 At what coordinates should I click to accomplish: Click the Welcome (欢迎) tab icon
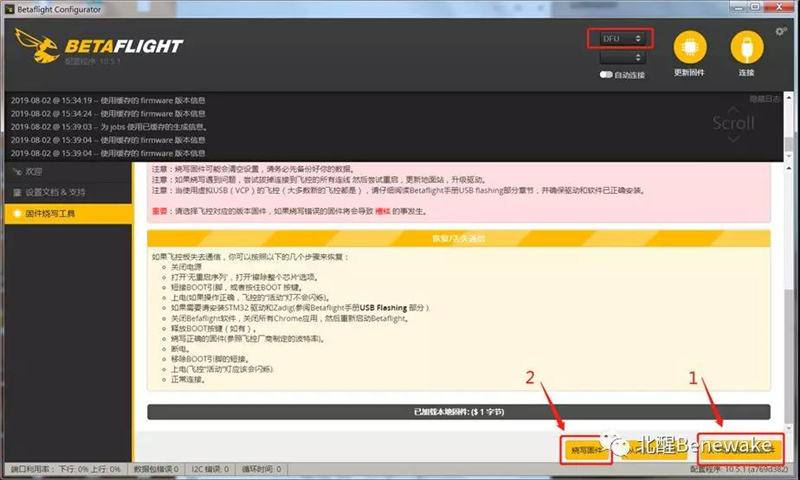[x=16, y=171]
